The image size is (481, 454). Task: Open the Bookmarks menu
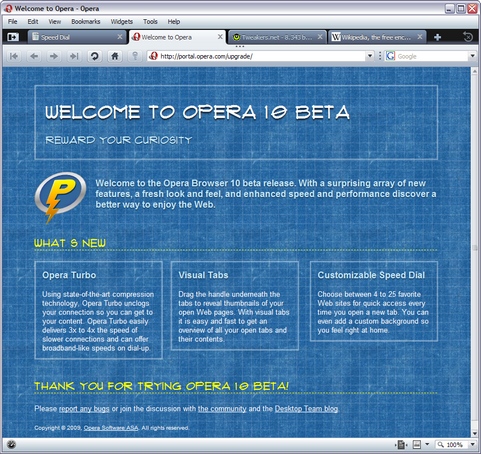coord(86,22)
